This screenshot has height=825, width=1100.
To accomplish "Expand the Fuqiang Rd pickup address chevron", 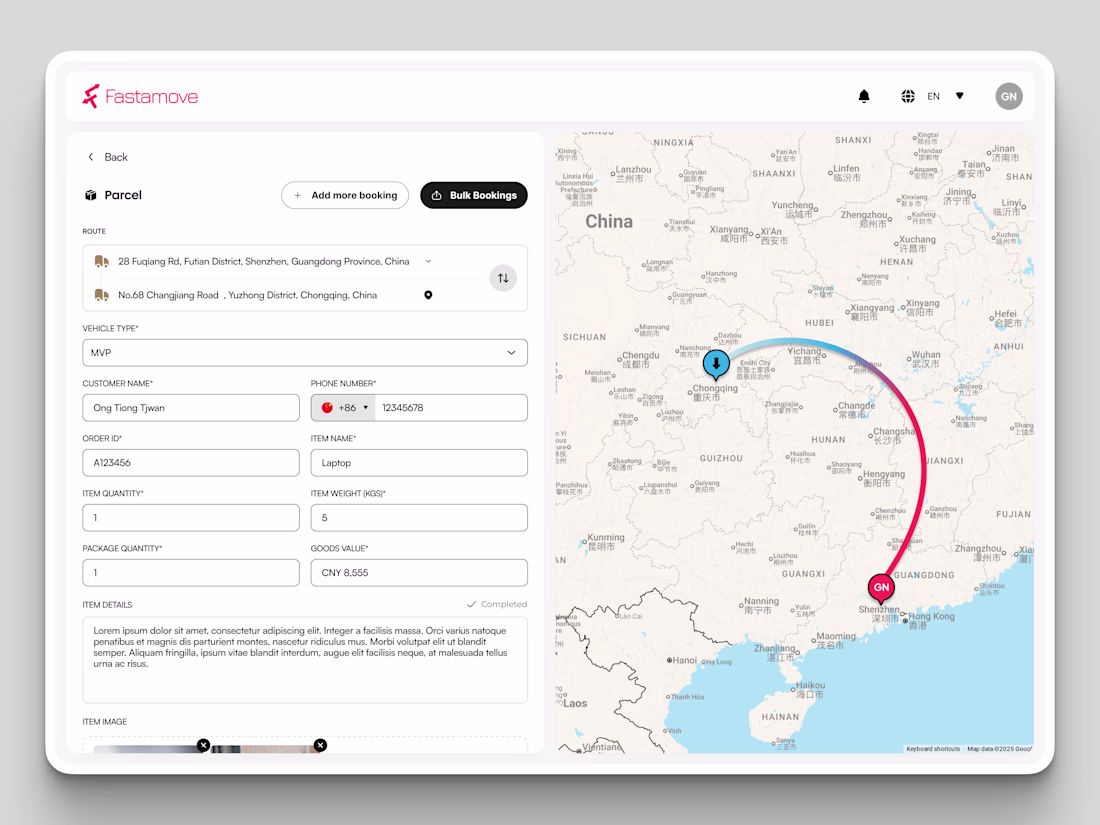I will click(x=428, y=261).
